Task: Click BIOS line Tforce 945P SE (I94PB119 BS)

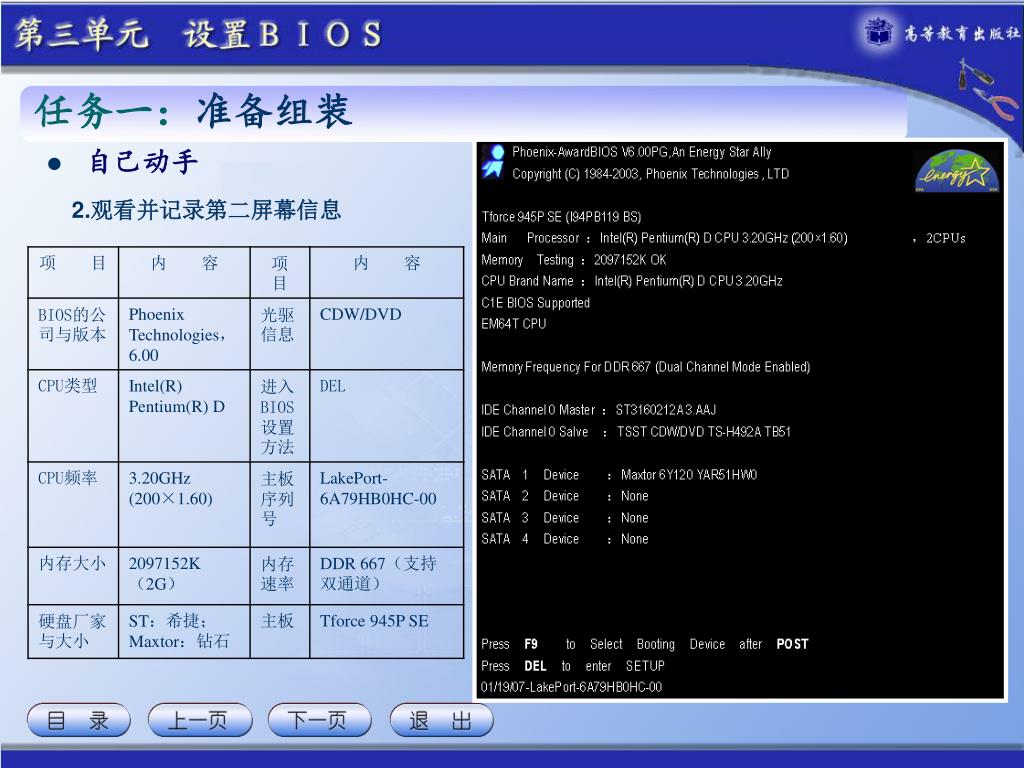Action: click(x=561, y=217)
